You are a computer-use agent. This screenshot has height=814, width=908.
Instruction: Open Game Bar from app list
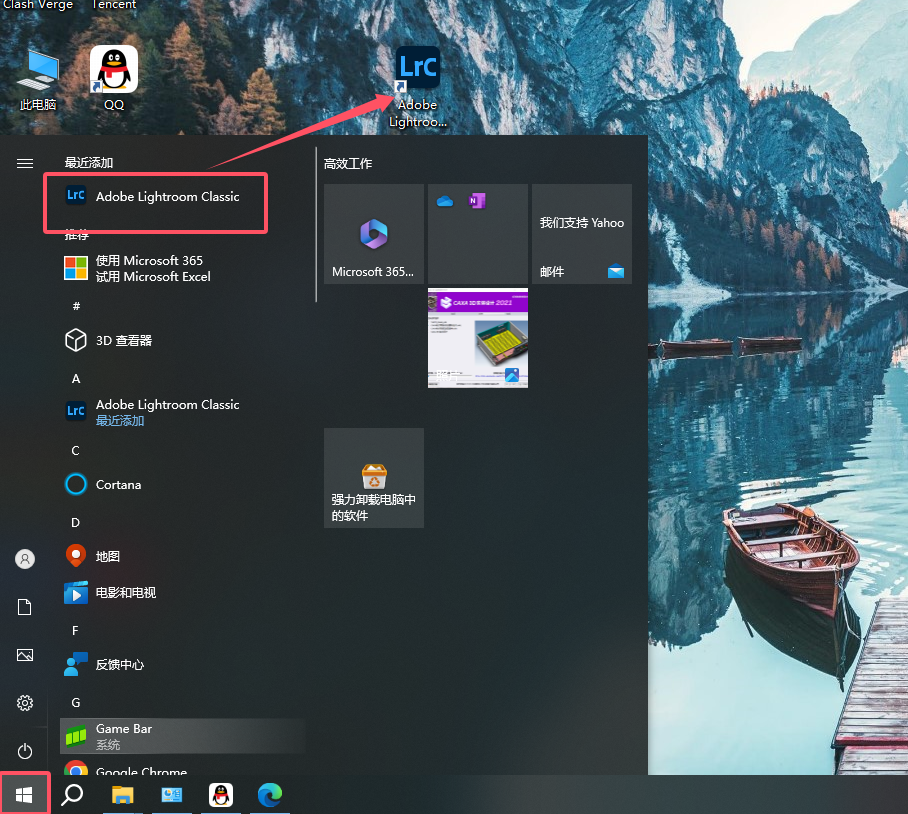pyautogui.click(x=182, y=736)
